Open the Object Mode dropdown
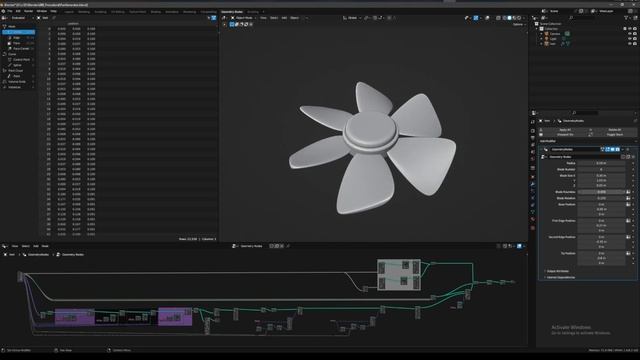Viewport: 640px width, 360px height. click(x=243, y=18)
